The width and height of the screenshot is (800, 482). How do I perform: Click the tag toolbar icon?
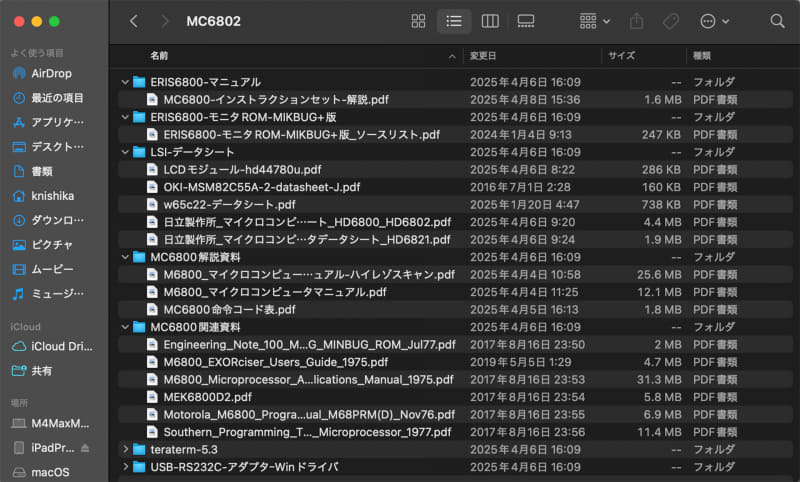670,21
